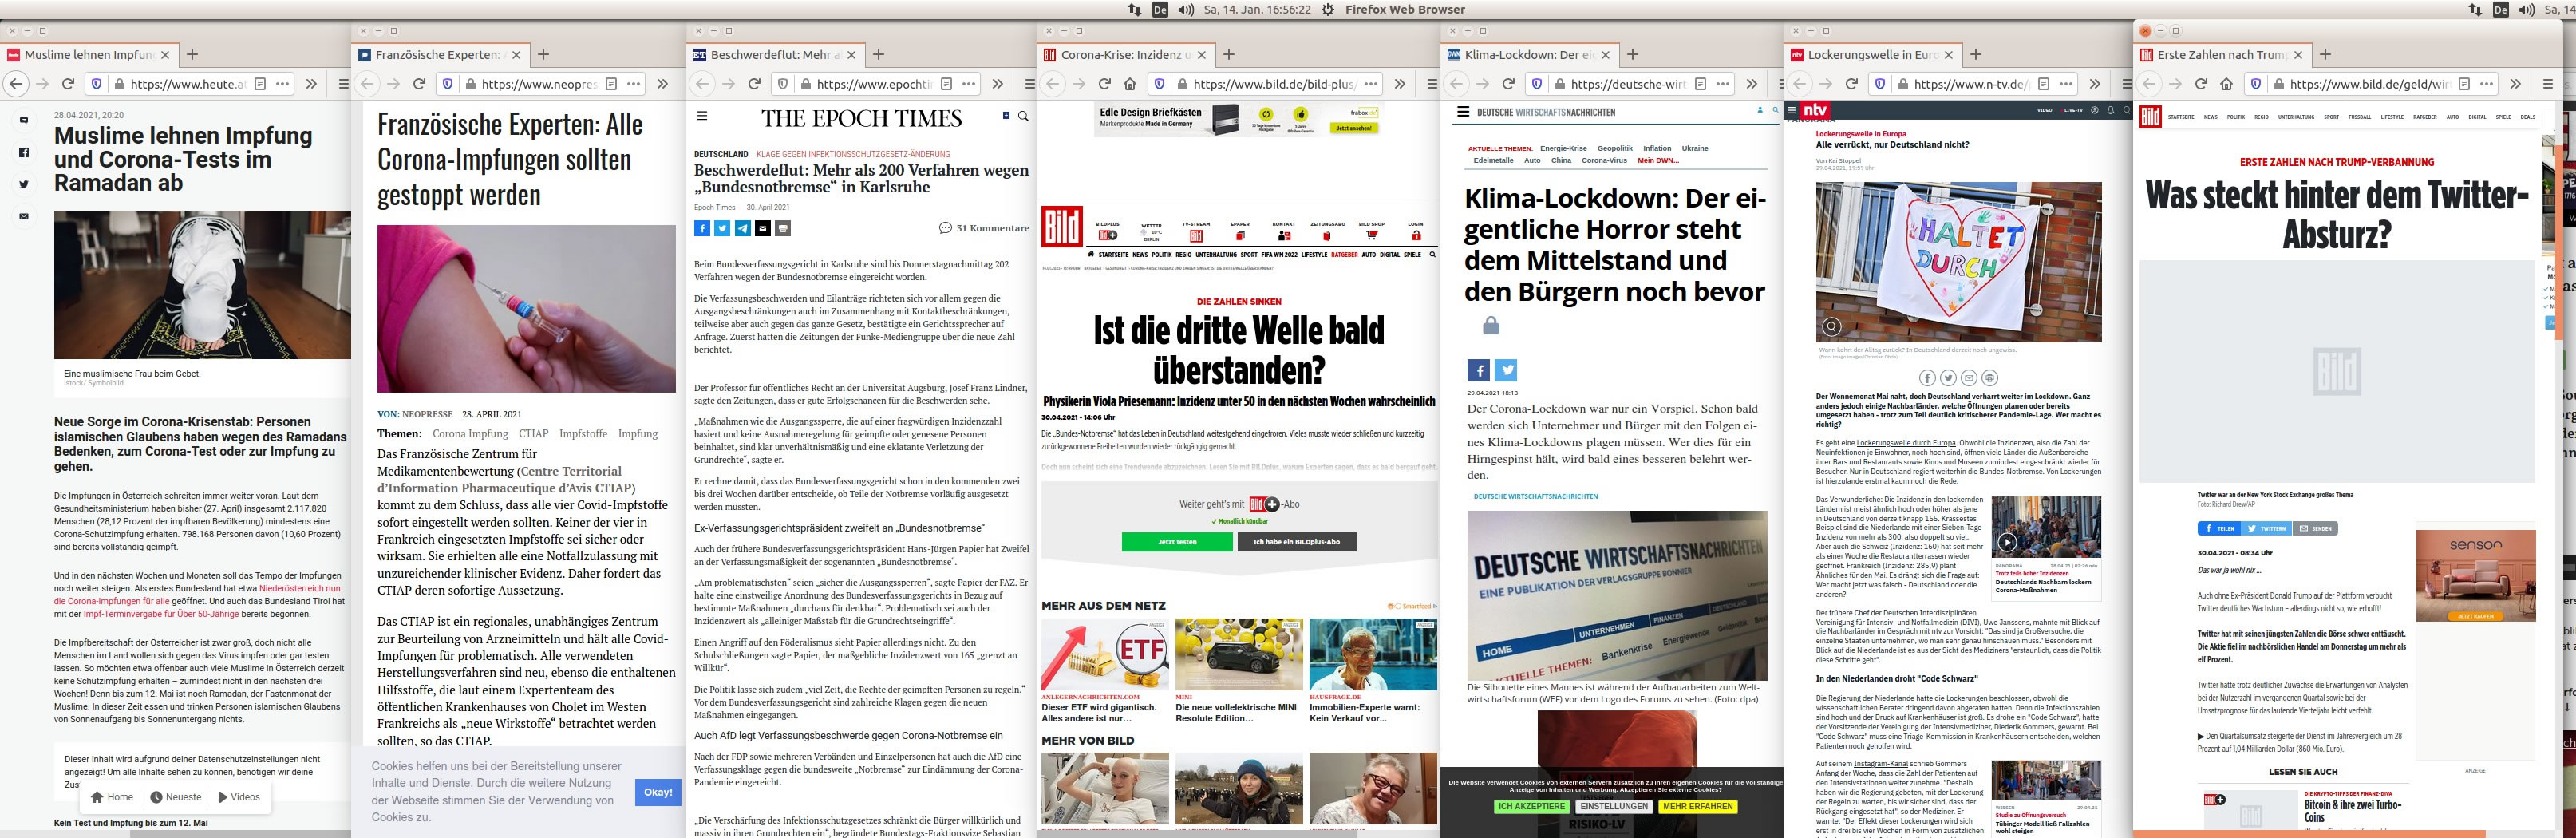The width and height of the screenshot is (2576, 838).
Task: Toggle reader view in Twitter-Absturz Bild window
Action: [2464, 84]
